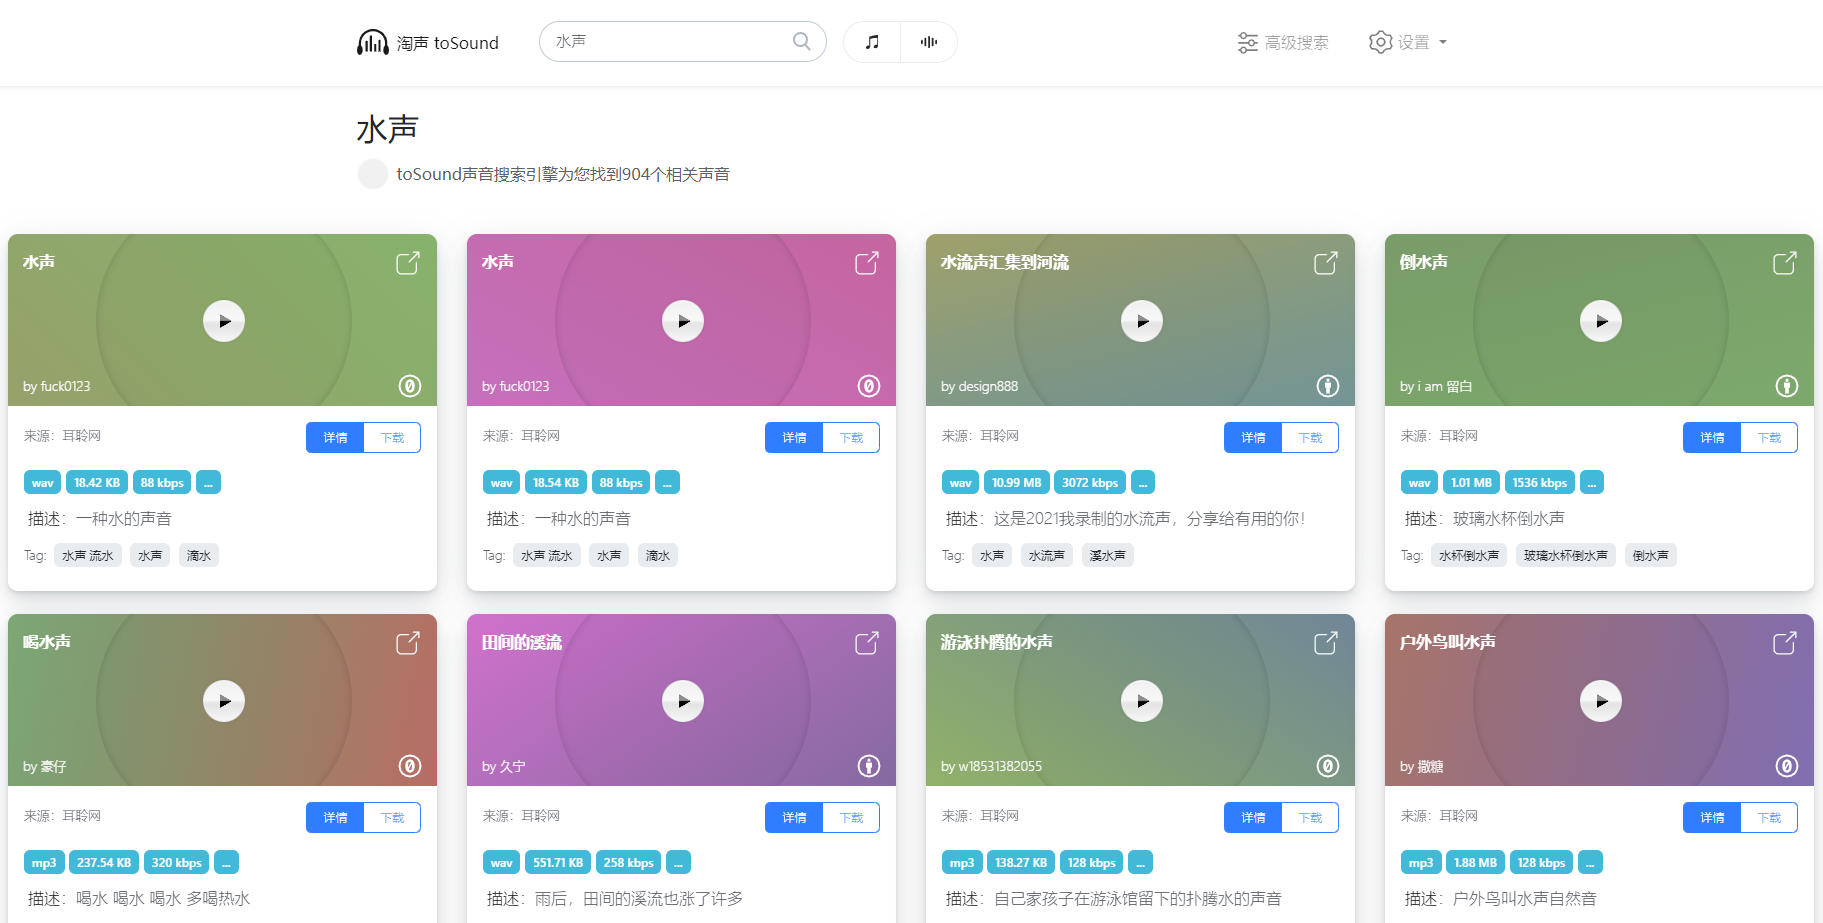
Task: Select the 滴水 tag on pink 水声 card
Action: tap(658, 555)
